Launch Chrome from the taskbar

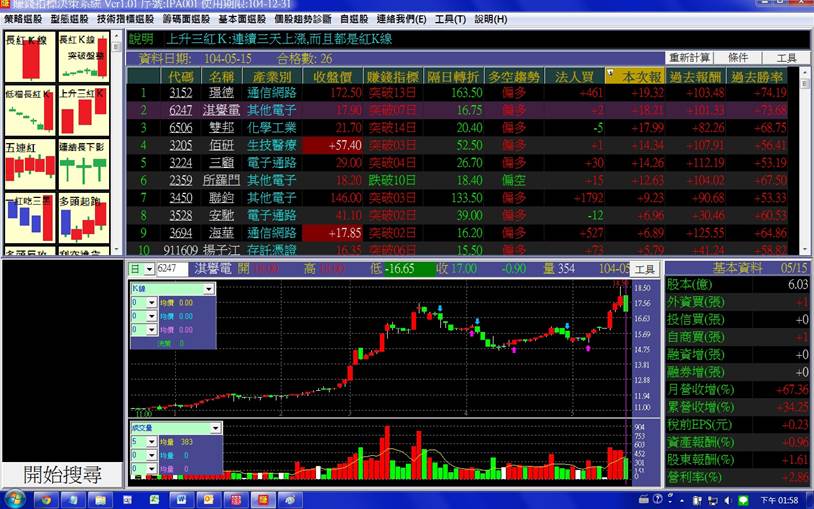[x=46, y=500]
